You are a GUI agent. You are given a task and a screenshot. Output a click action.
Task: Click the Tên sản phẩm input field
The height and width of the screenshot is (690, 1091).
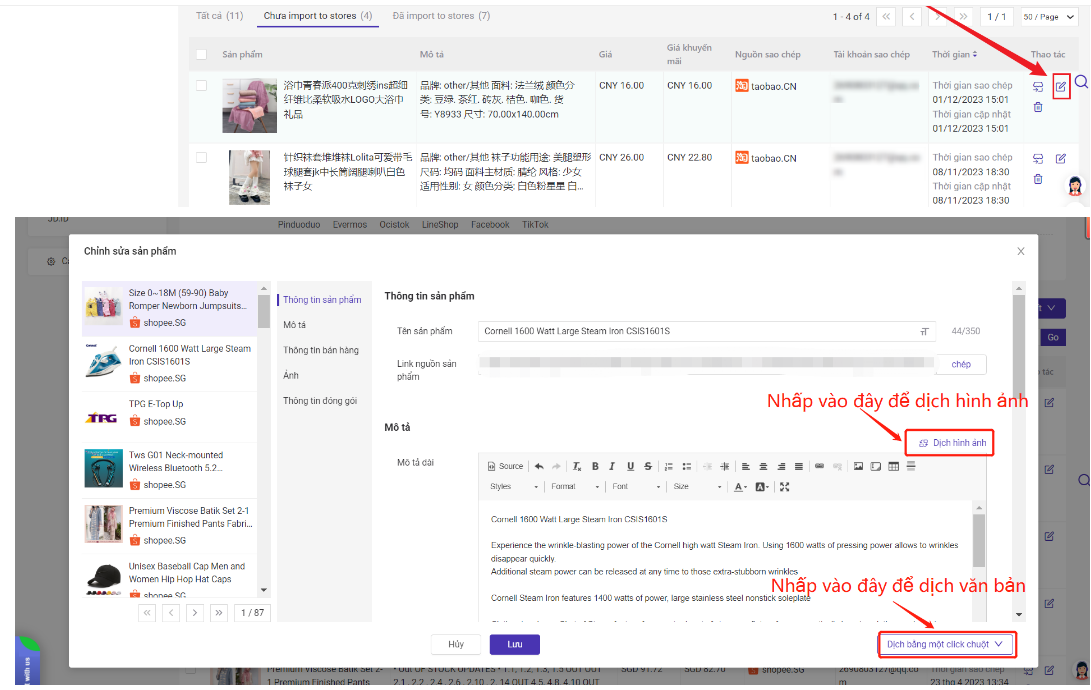[x=700, y=331]
